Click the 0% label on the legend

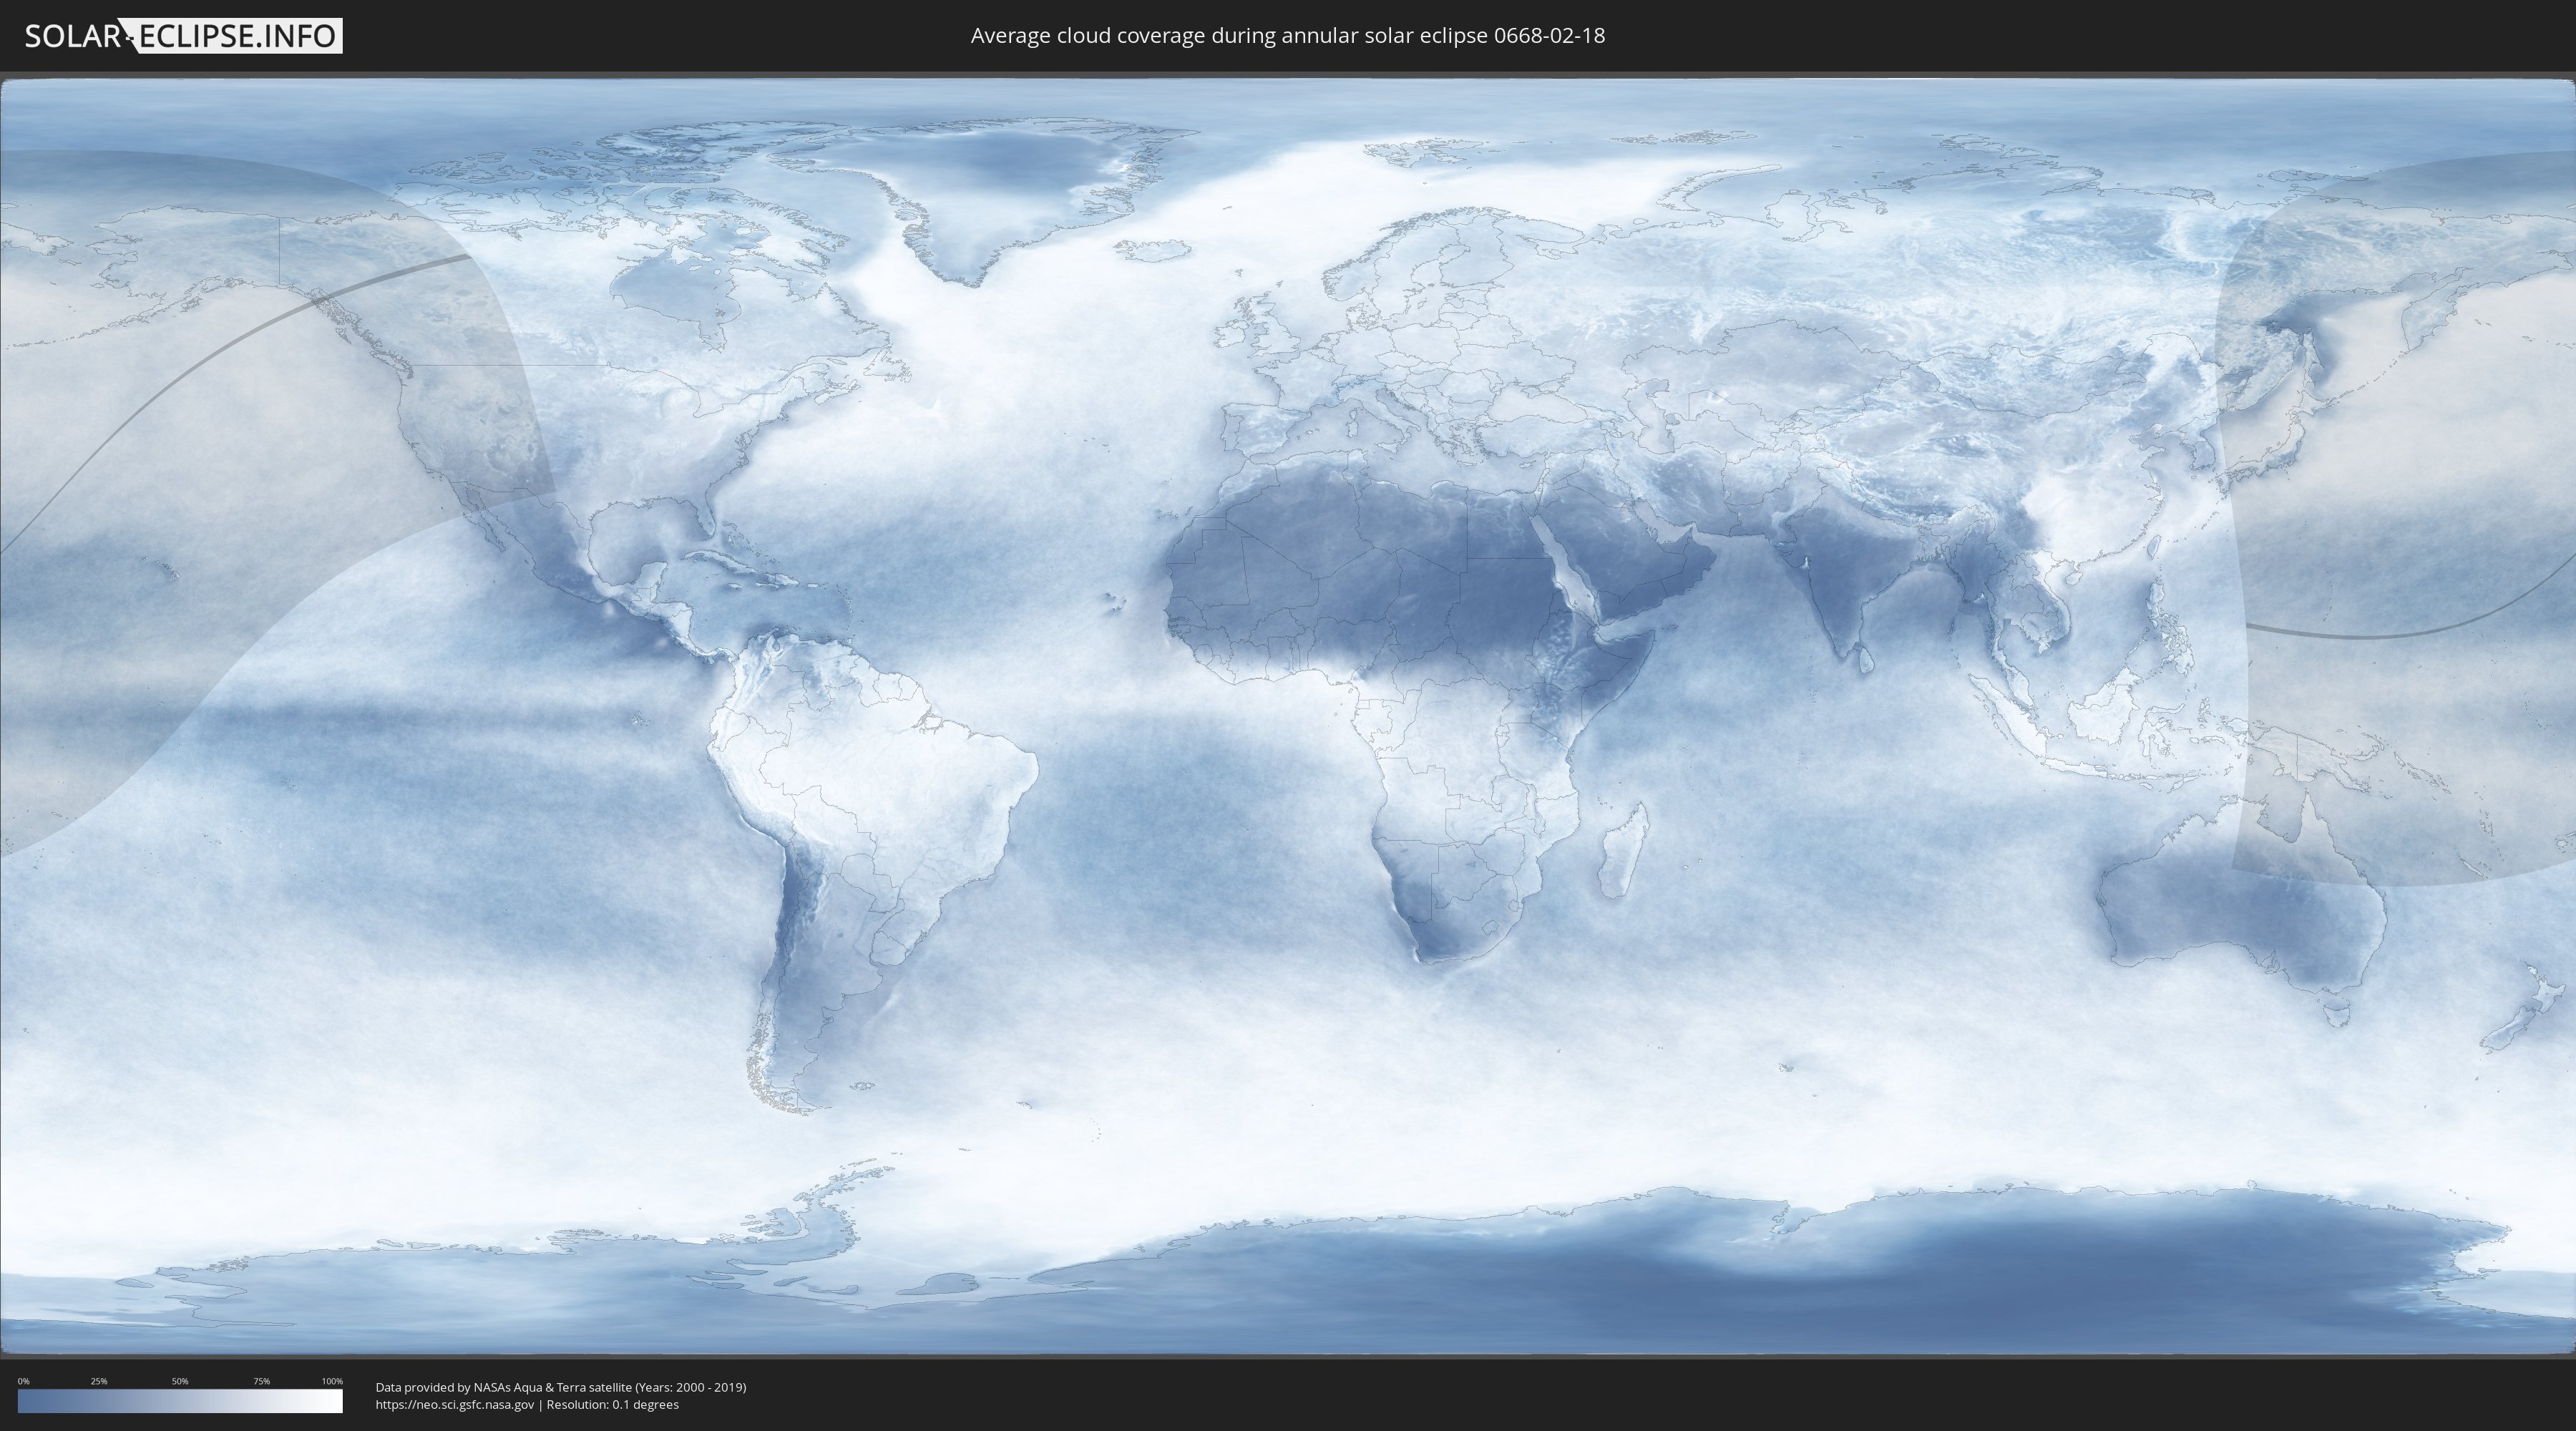[x=24, y=1381]
